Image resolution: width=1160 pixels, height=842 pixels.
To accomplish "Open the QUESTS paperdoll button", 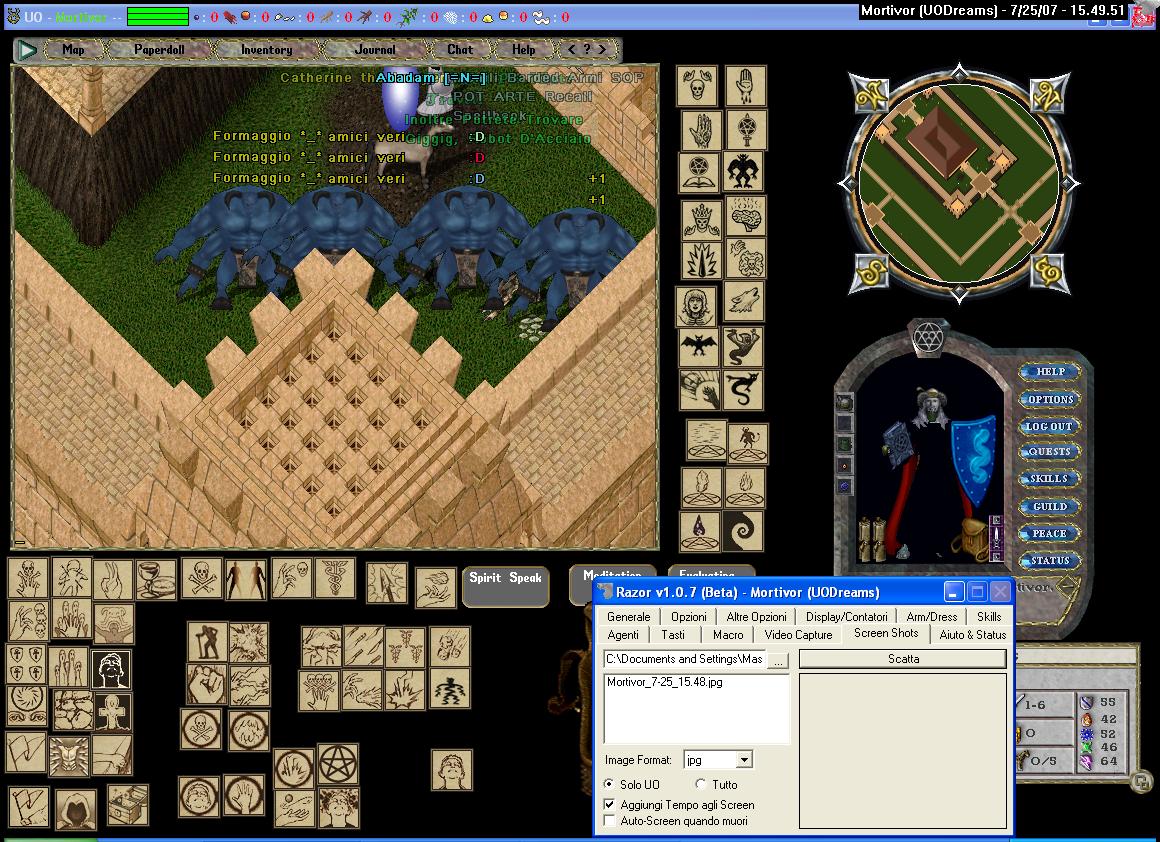I will [x=1050, y=451].
